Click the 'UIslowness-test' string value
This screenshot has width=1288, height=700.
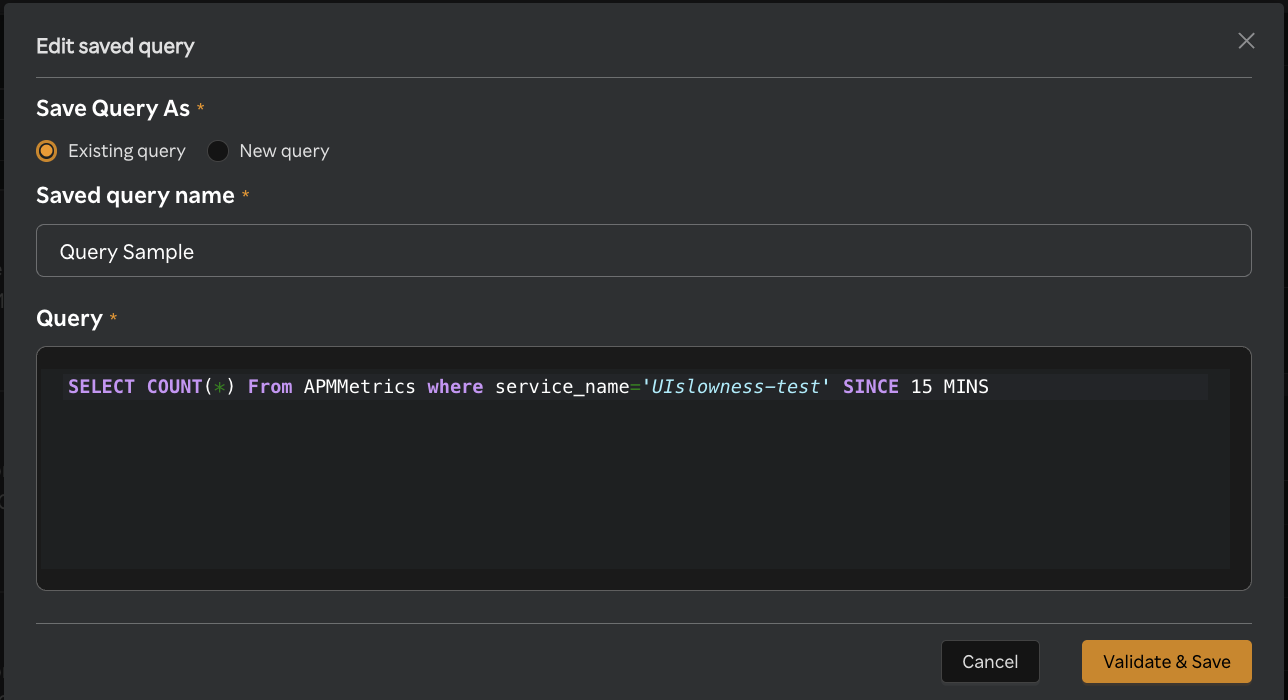pos(736,386)
